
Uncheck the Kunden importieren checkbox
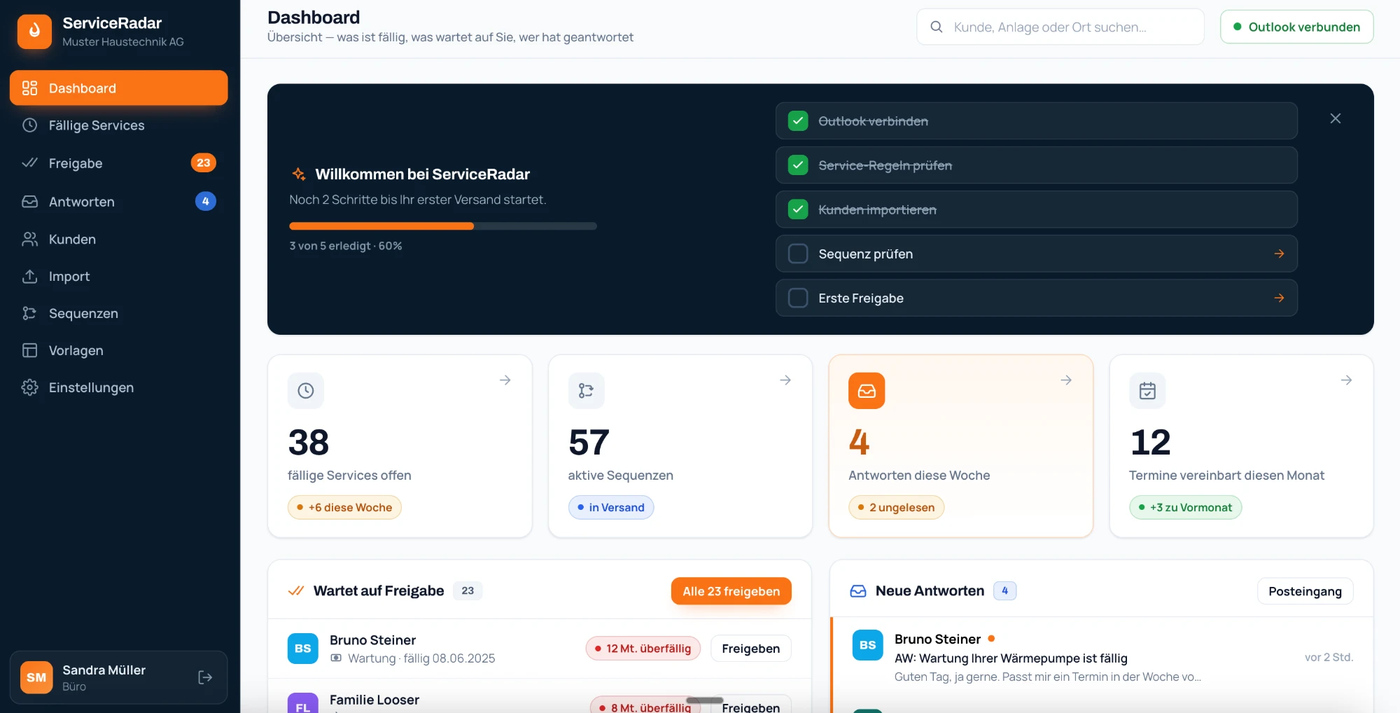tap(798, 209)
